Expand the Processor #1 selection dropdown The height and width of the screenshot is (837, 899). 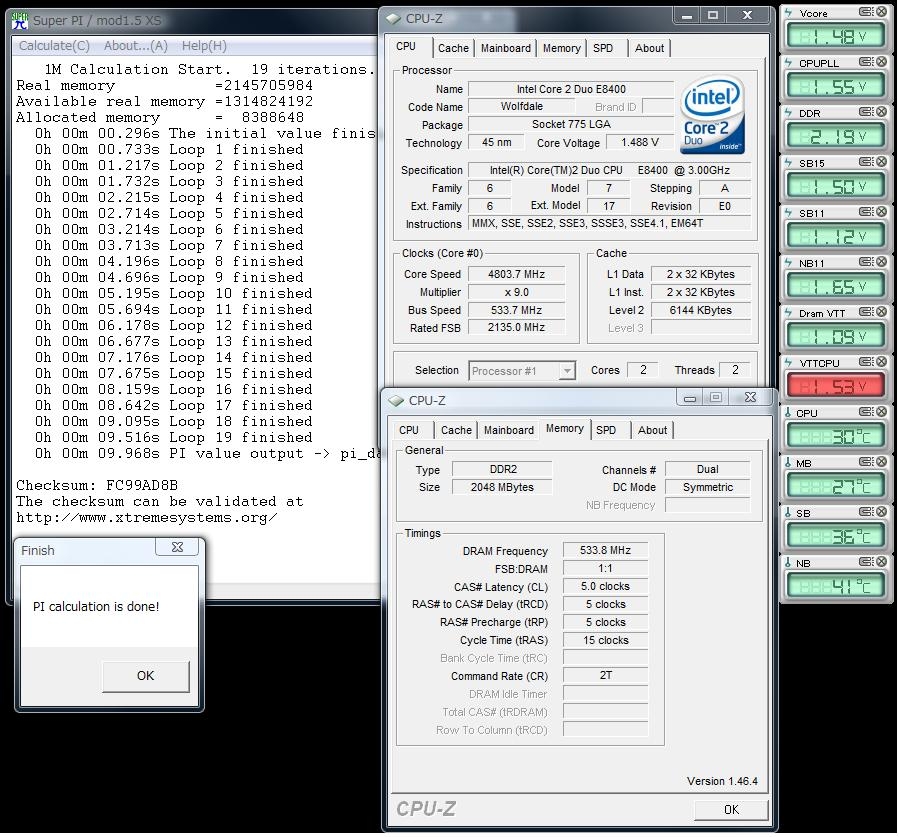pos(567,371)
